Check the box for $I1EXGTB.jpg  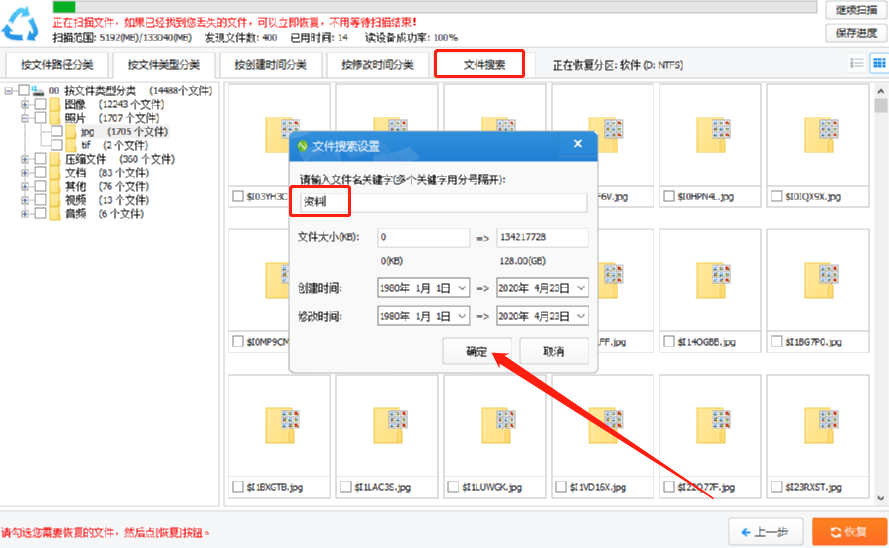[x=238, y=487]
